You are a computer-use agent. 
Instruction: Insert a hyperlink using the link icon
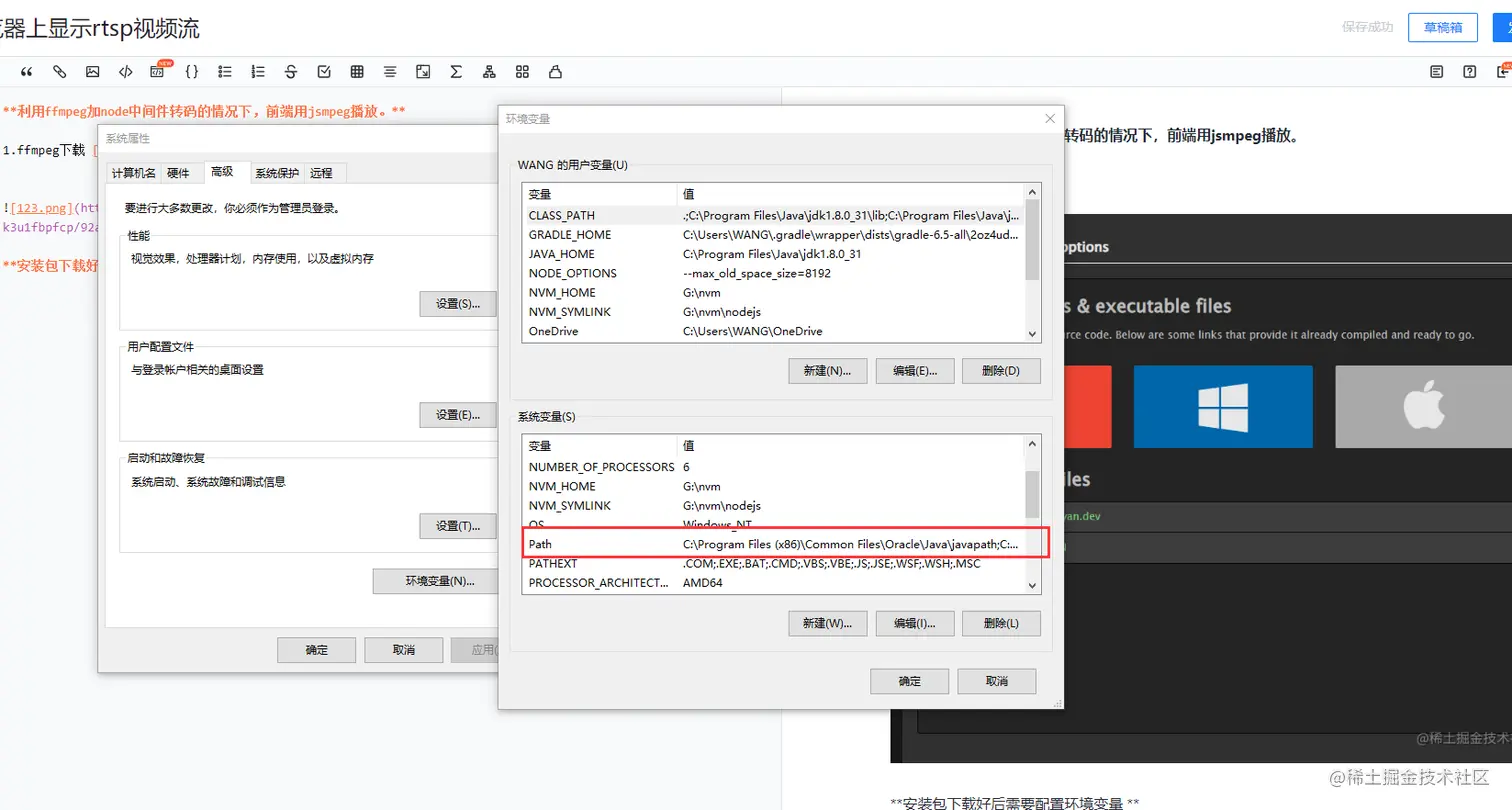60,72
